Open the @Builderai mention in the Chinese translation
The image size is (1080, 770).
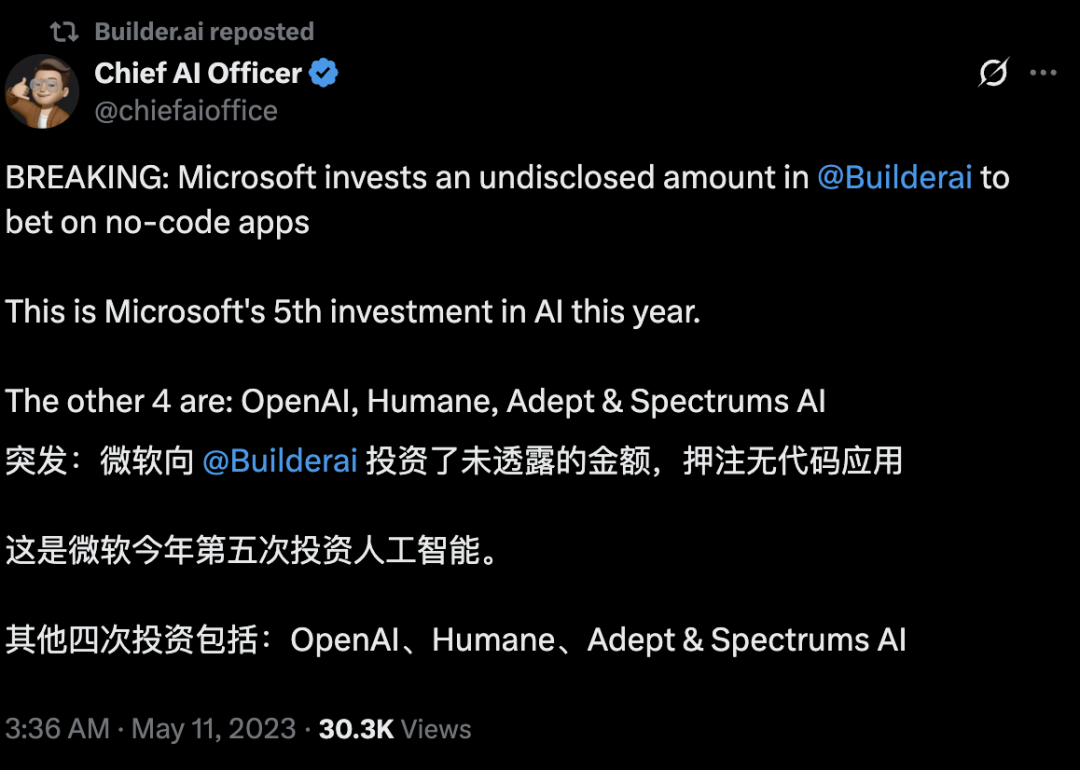280,461
